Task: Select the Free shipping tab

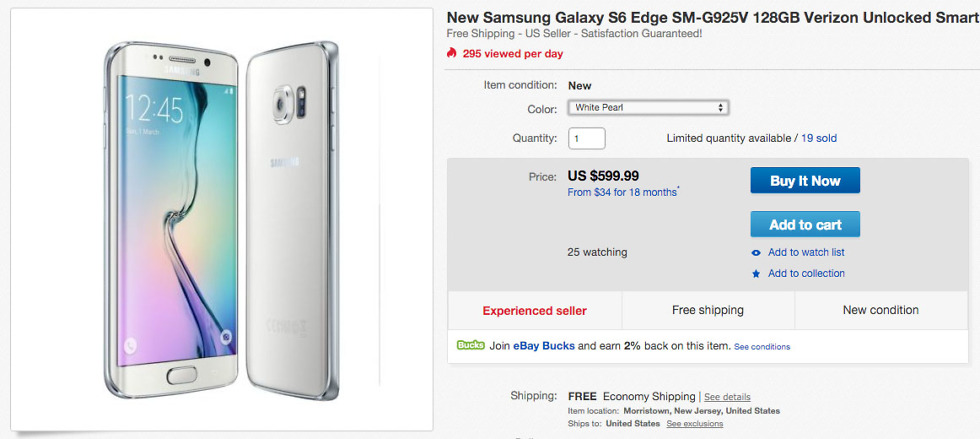Action: 708,310
